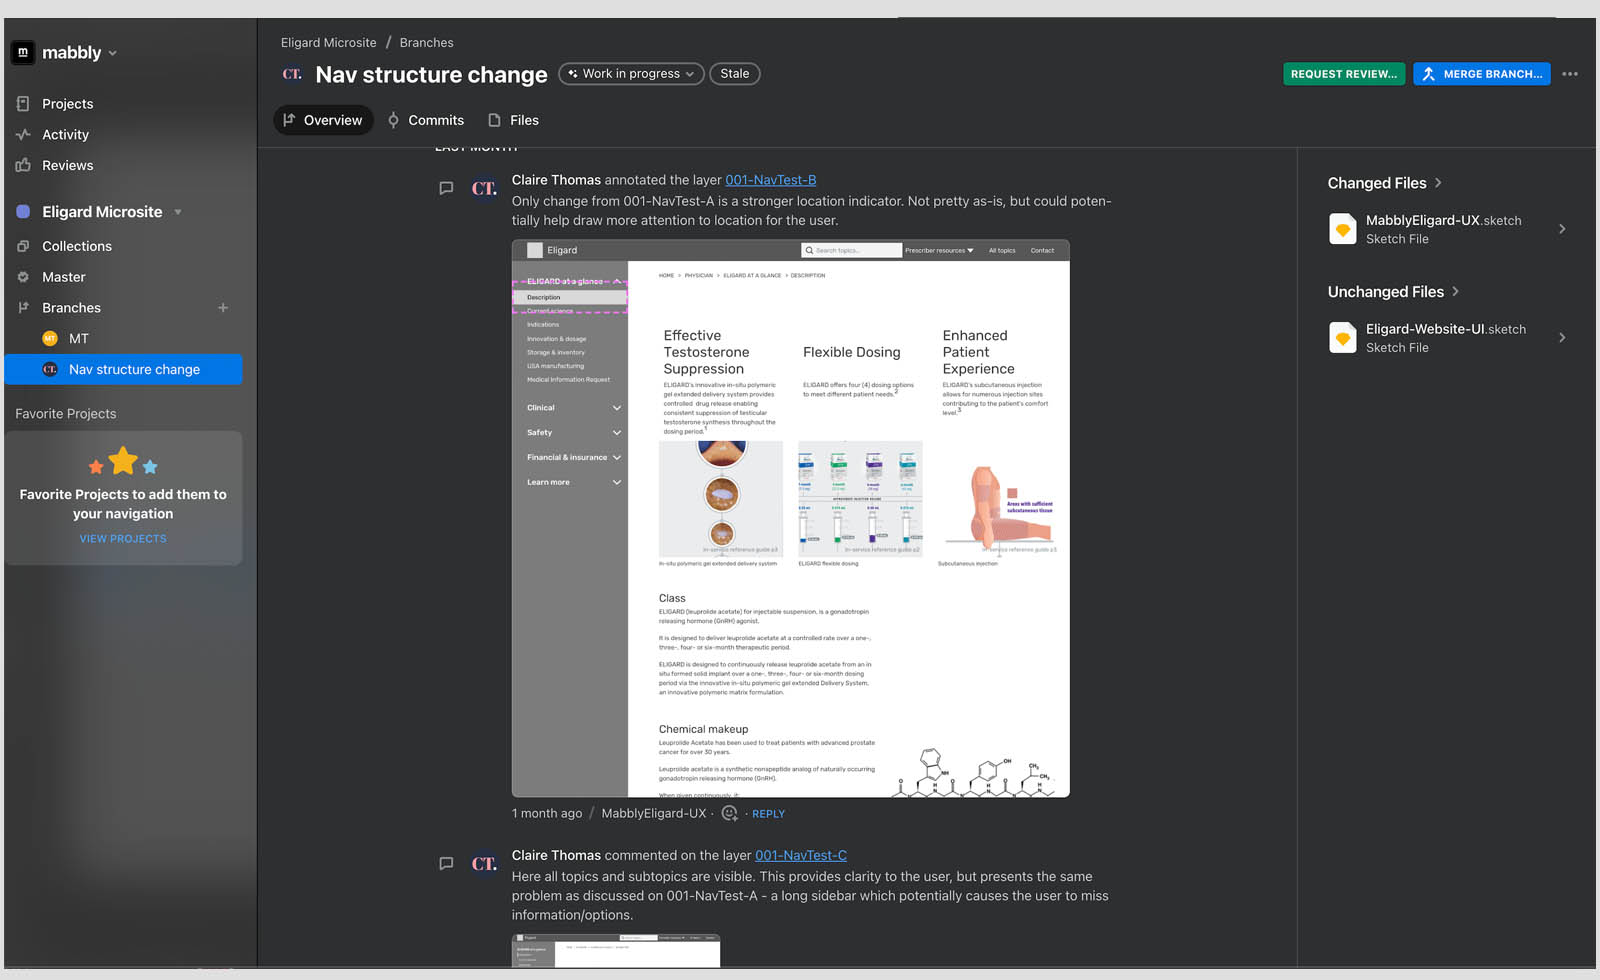Switch to the Commits tab
1600x980 pixels.
coord(426,120)
